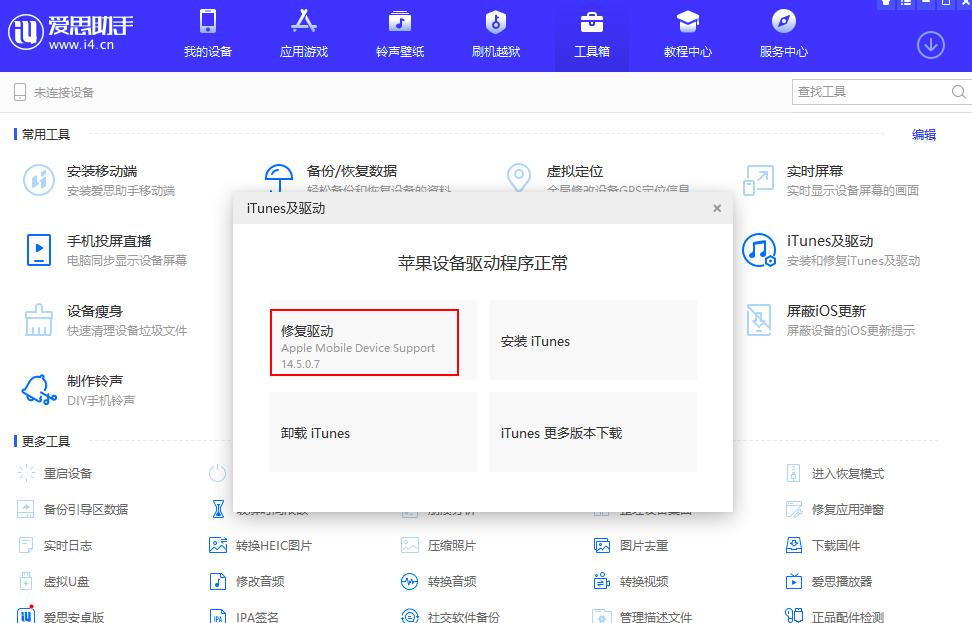The width and height of the screenshot is (972, 623).
Task: Click the 爱思助手 logo
Action: 70,32
